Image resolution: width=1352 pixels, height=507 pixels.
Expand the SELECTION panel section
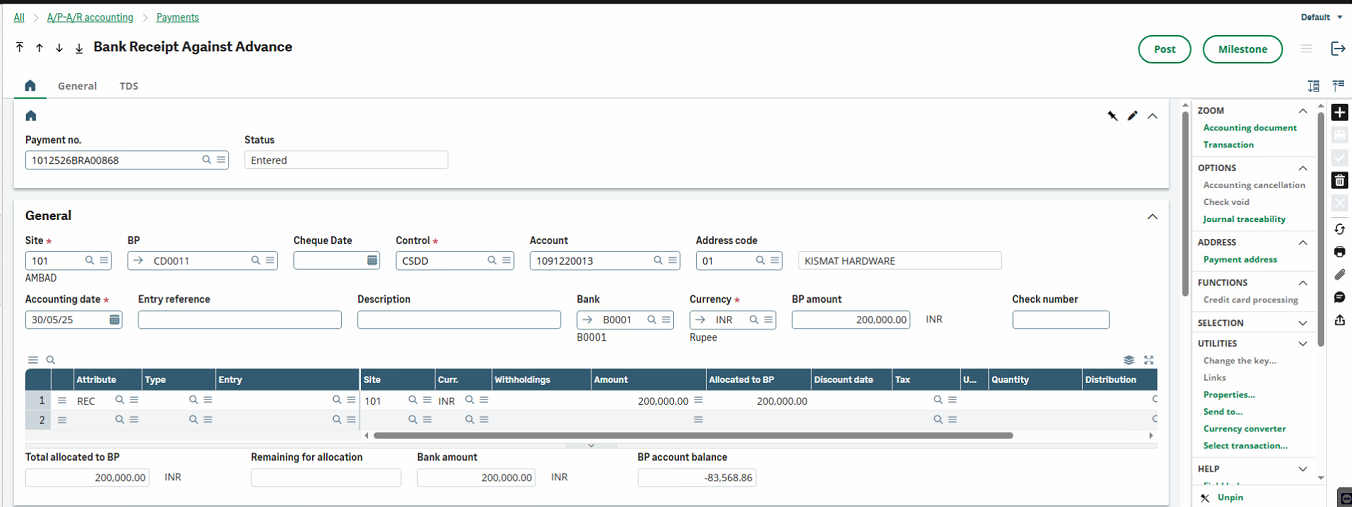pyautogui.click(x=1302, y=323)
